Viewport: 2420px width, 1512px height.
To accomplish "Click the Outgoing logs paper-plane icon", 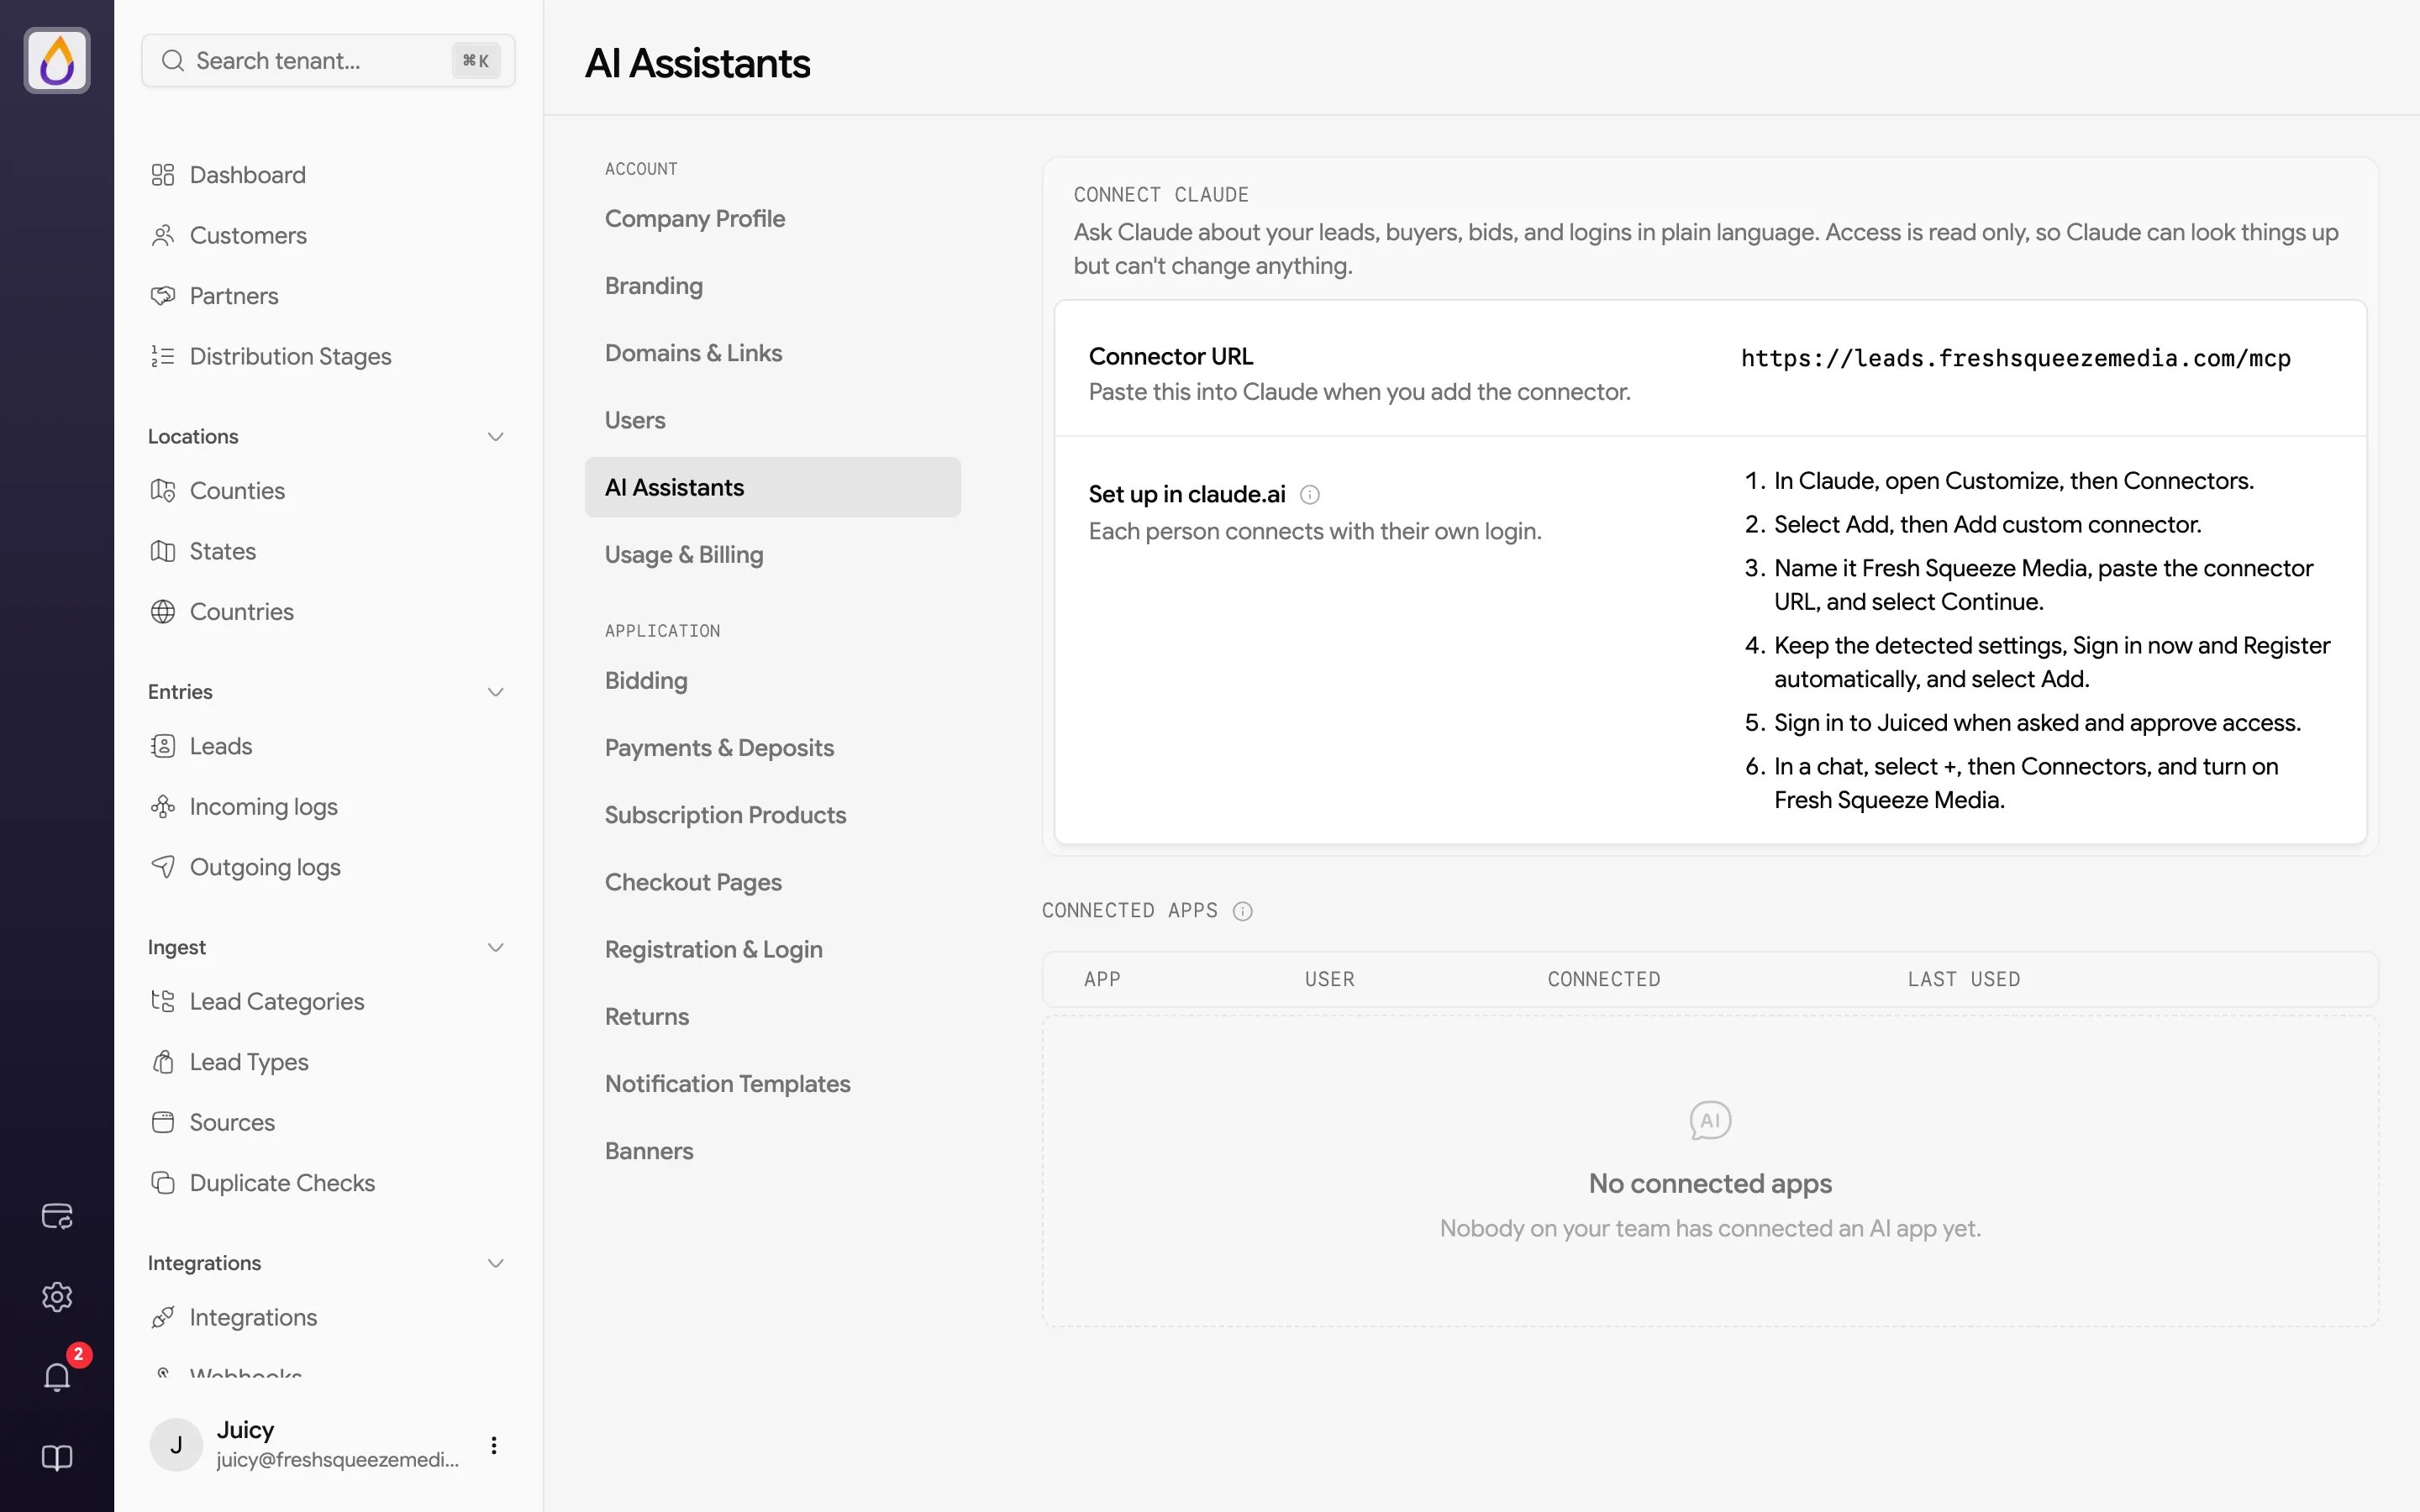I will (163, 867).
